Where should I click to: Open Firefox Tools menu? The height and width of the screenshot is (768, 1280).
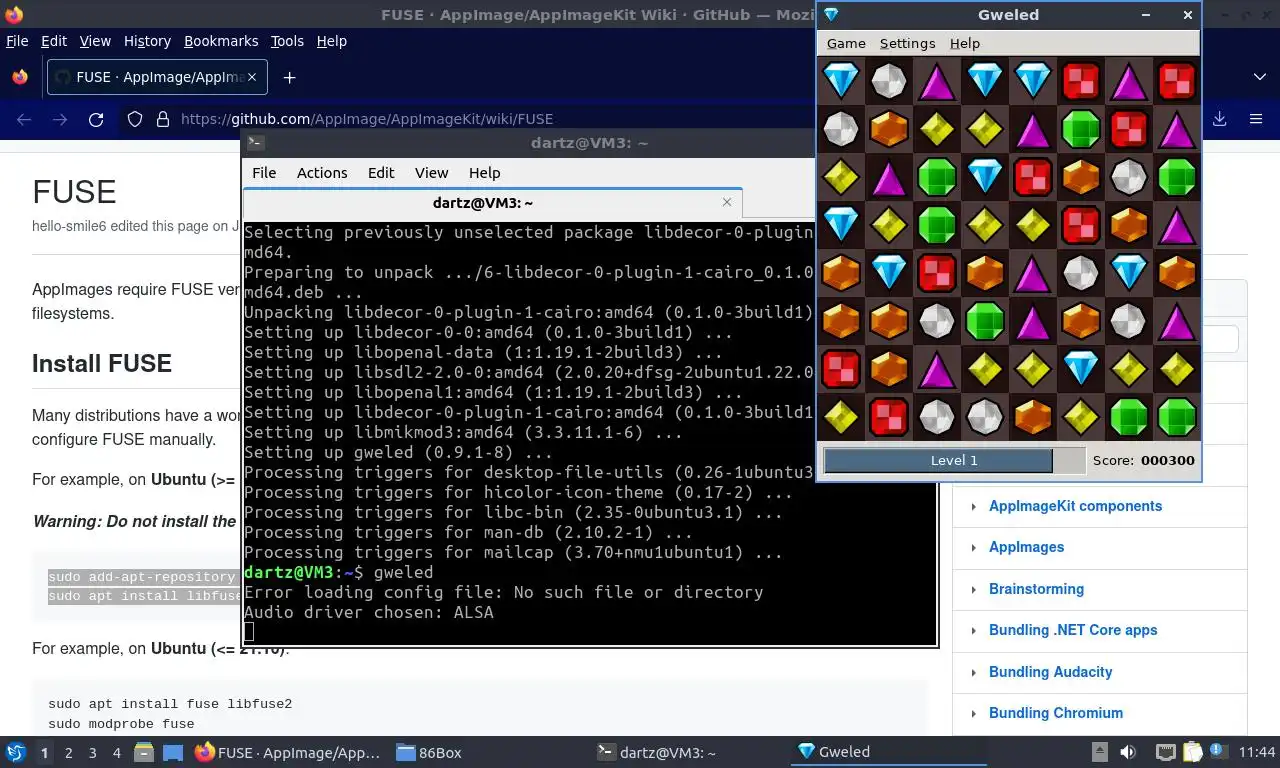pyautogui.click(x=287, y=41)
